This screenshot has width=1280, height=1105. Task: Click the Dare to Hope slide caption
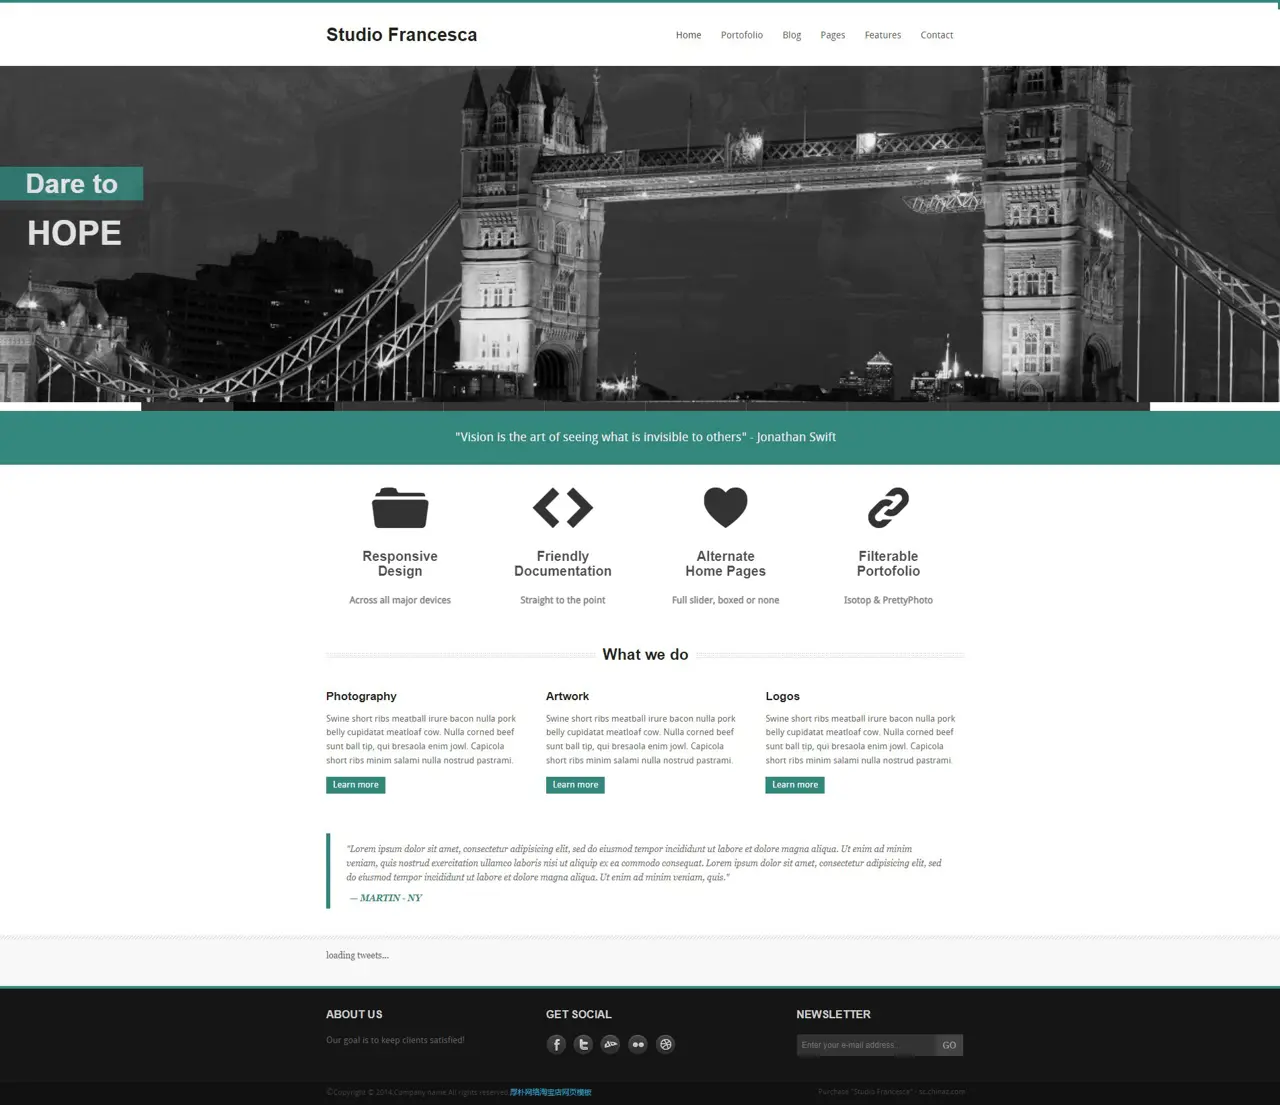(x=72, y=207)
